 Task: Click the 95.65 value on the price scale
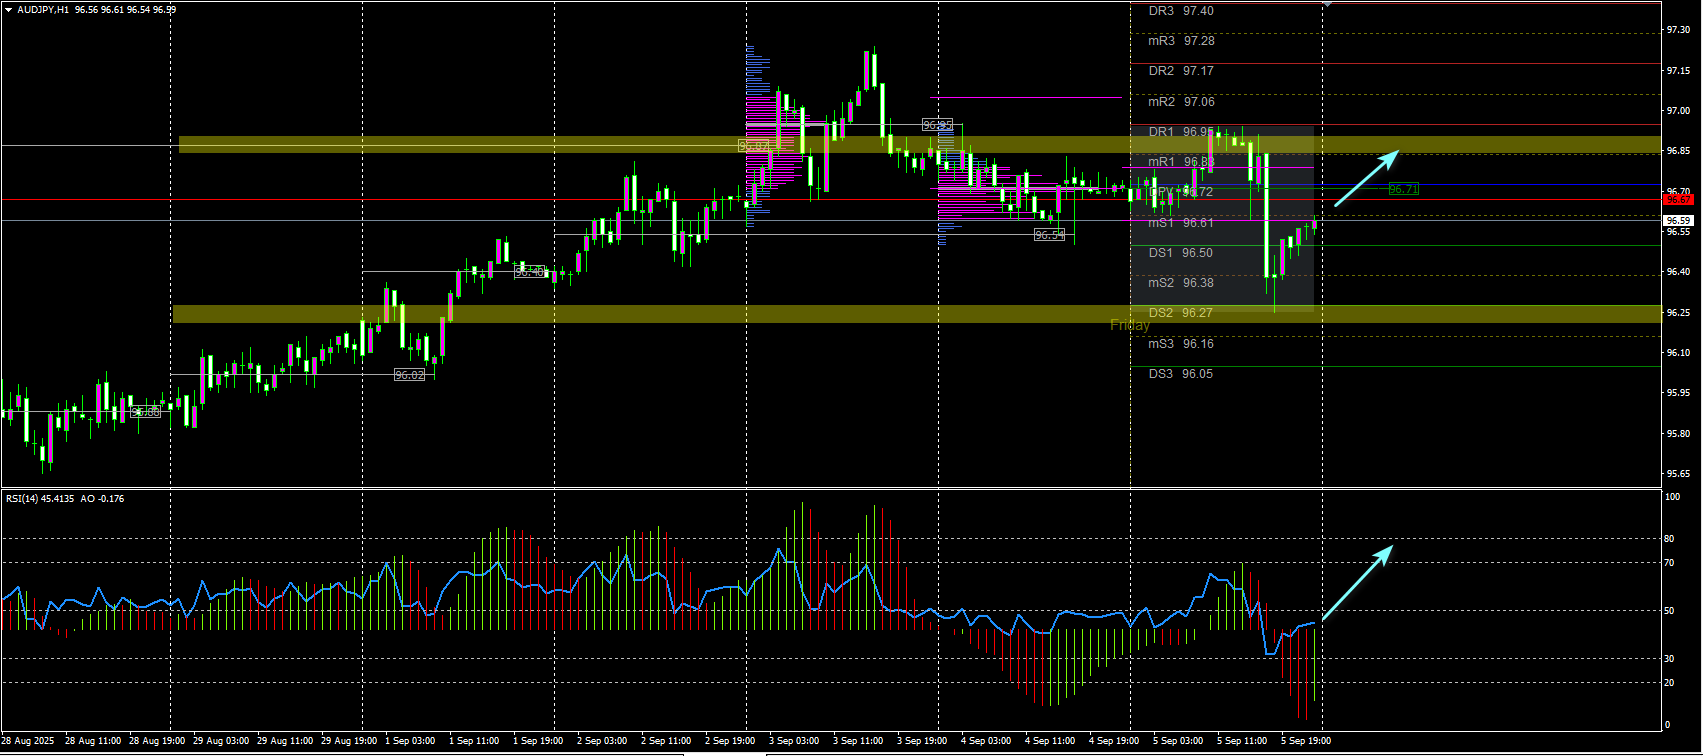[x=1678, y=474]
